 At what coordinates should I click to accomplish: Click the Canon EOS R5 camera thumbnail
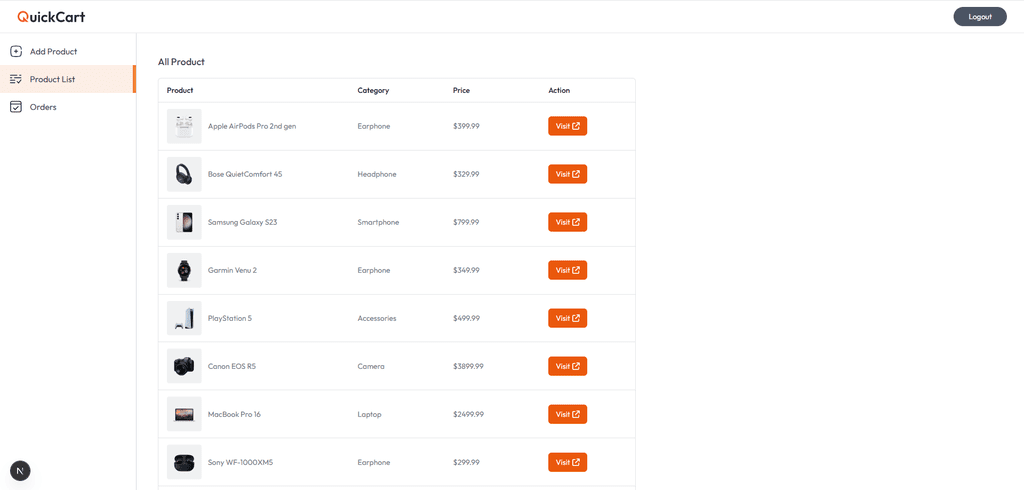pos(184,367)
